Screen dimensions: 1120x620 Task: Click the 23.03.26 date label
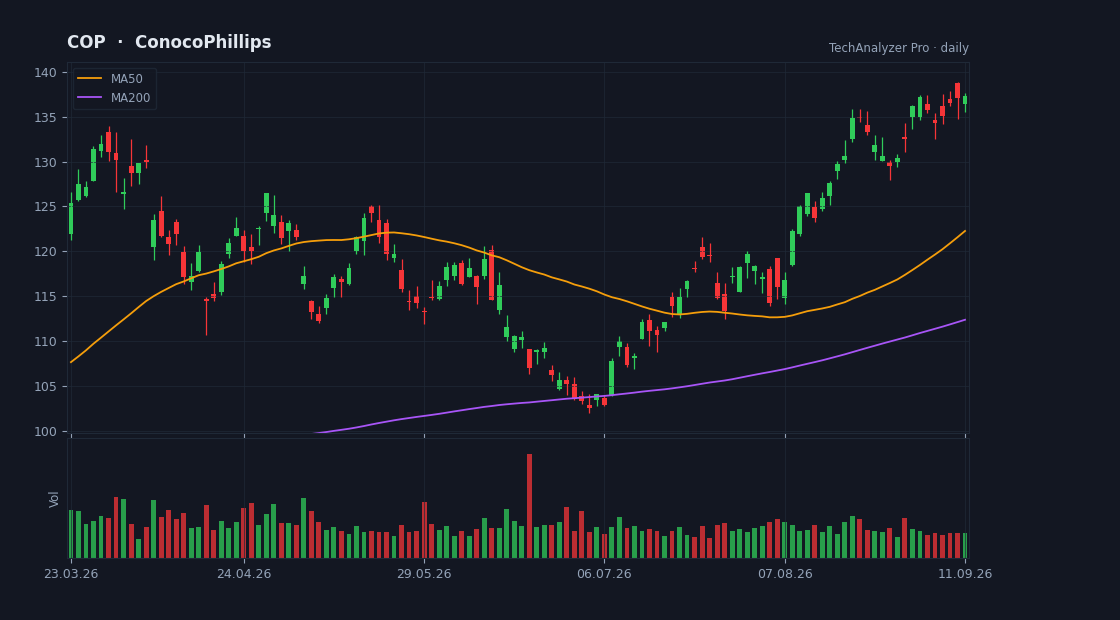[71, 574]
